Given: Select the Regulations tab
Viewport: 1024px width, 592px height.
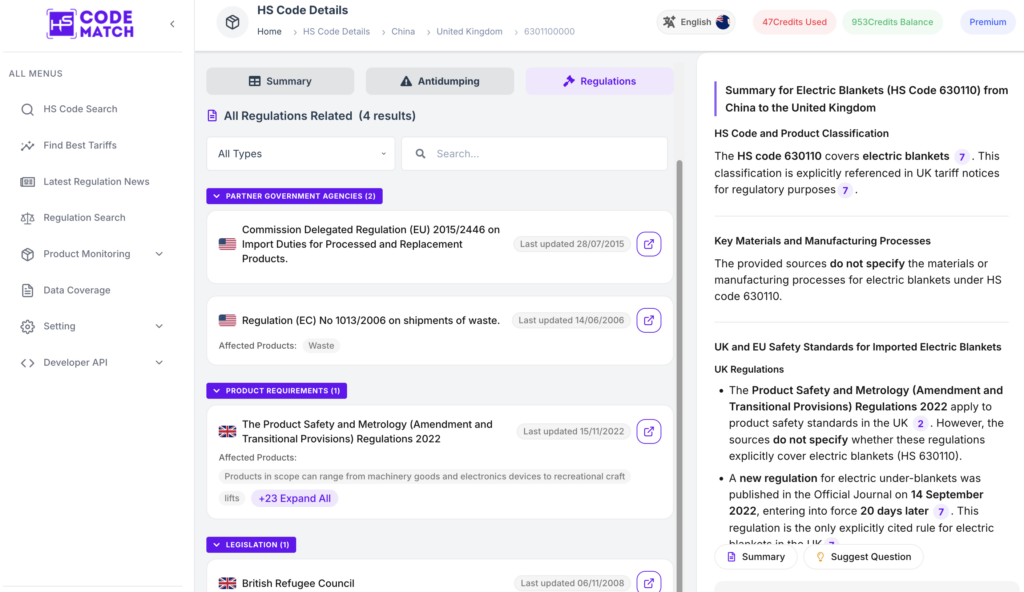Looking at the screenshot, I should (600, 81).
